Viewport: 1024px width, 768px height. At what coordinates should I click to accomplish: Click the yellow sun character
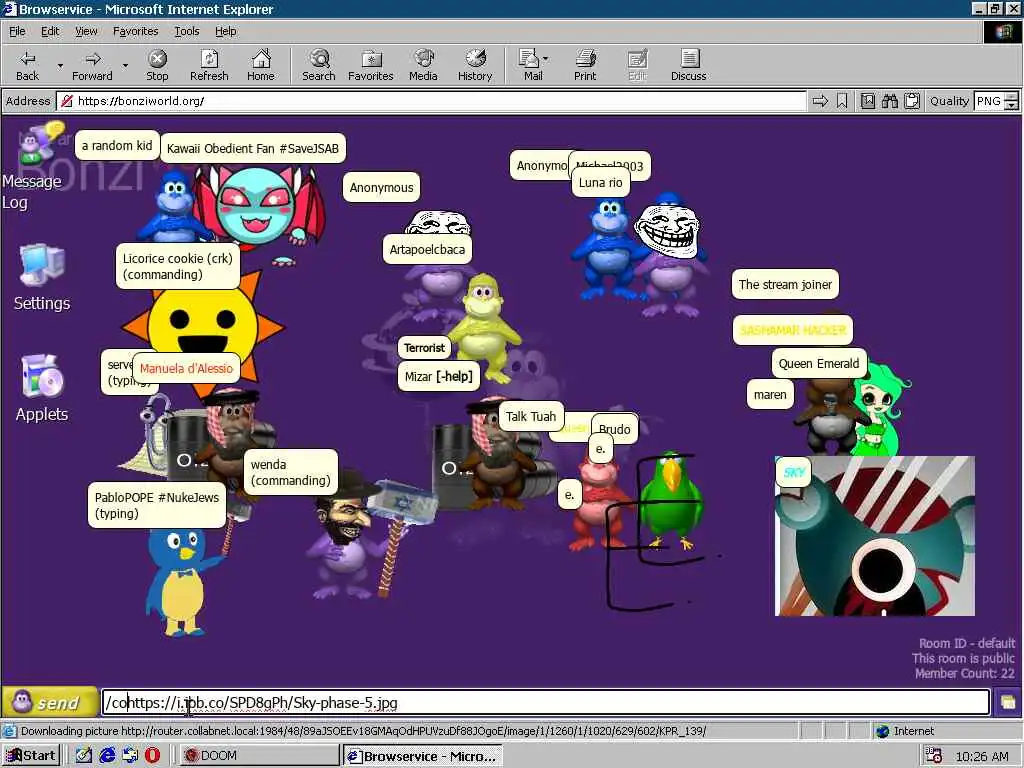tap(203, 325)
